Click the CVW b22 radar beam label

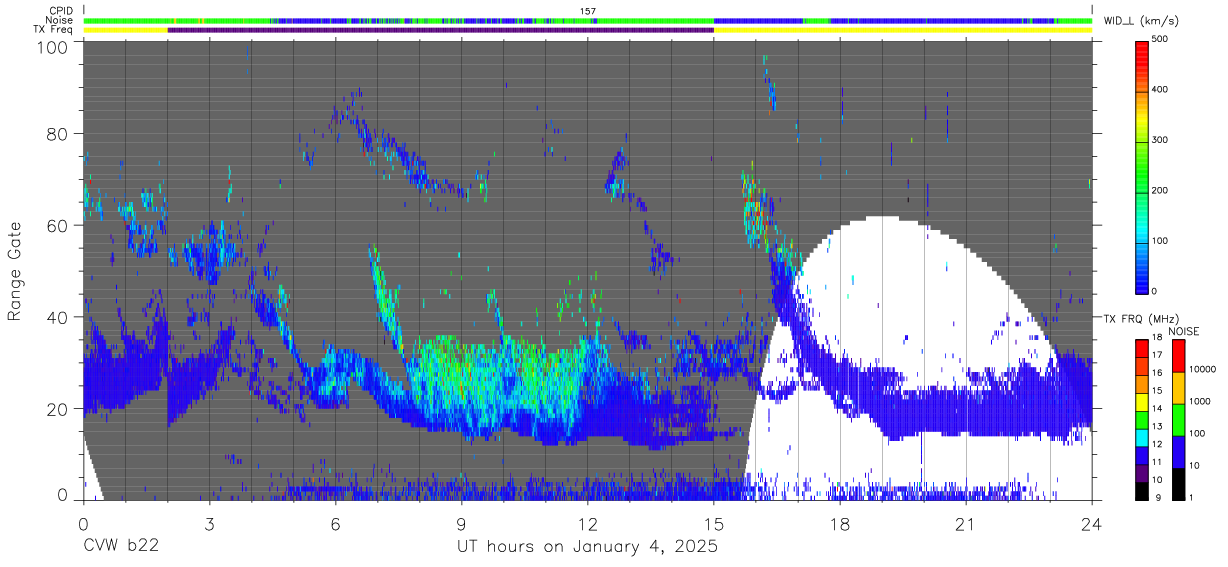pyautogui.click(x=120, y=547)
